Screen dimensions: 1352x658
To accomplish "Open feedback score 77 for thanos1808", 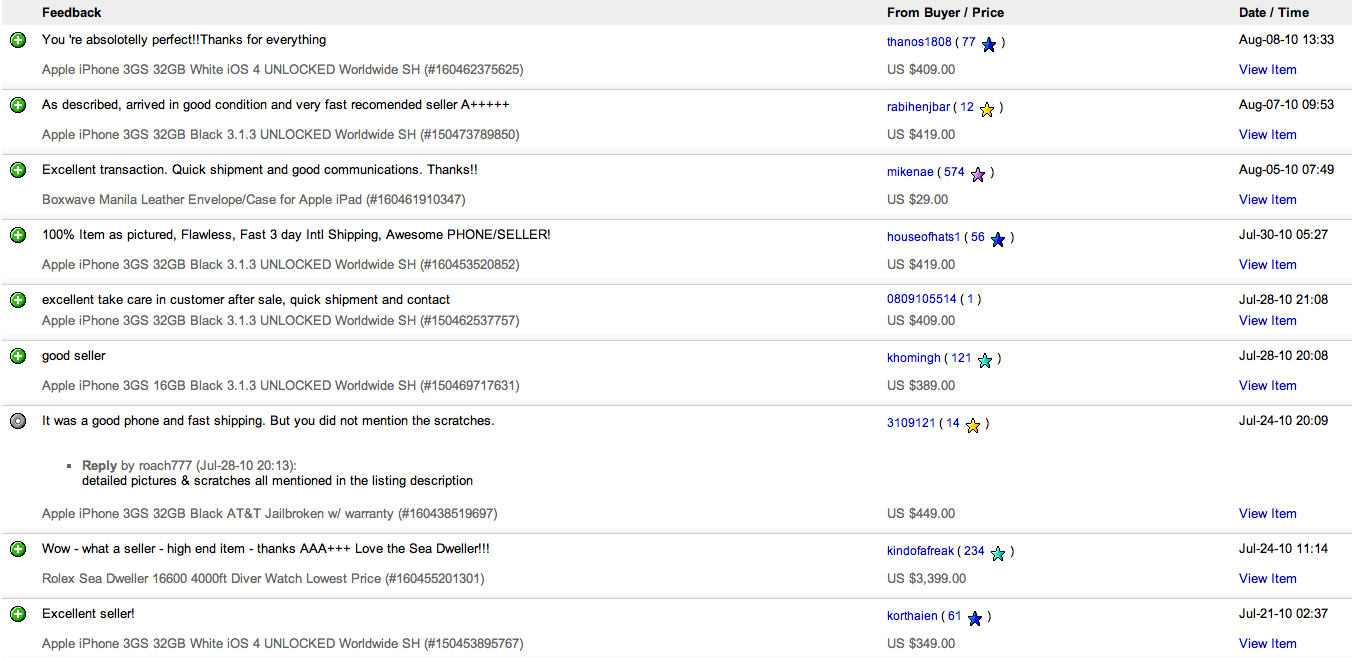I will coord(968,42).
